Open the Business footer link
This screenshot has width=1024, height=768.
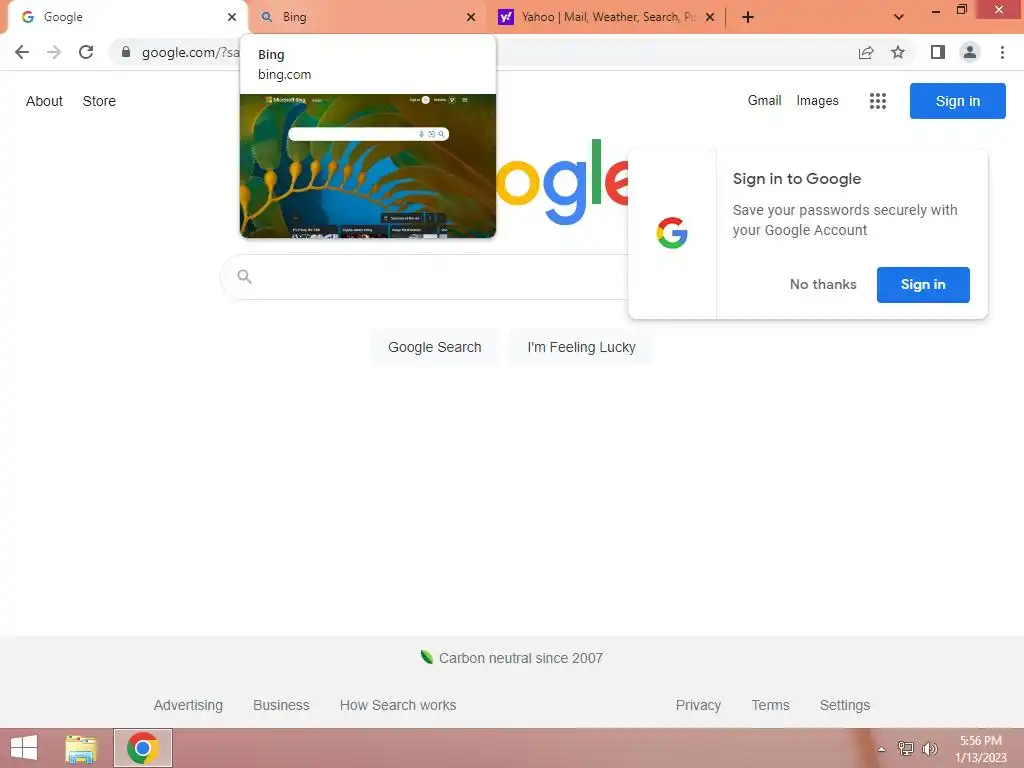coord(281,705)
